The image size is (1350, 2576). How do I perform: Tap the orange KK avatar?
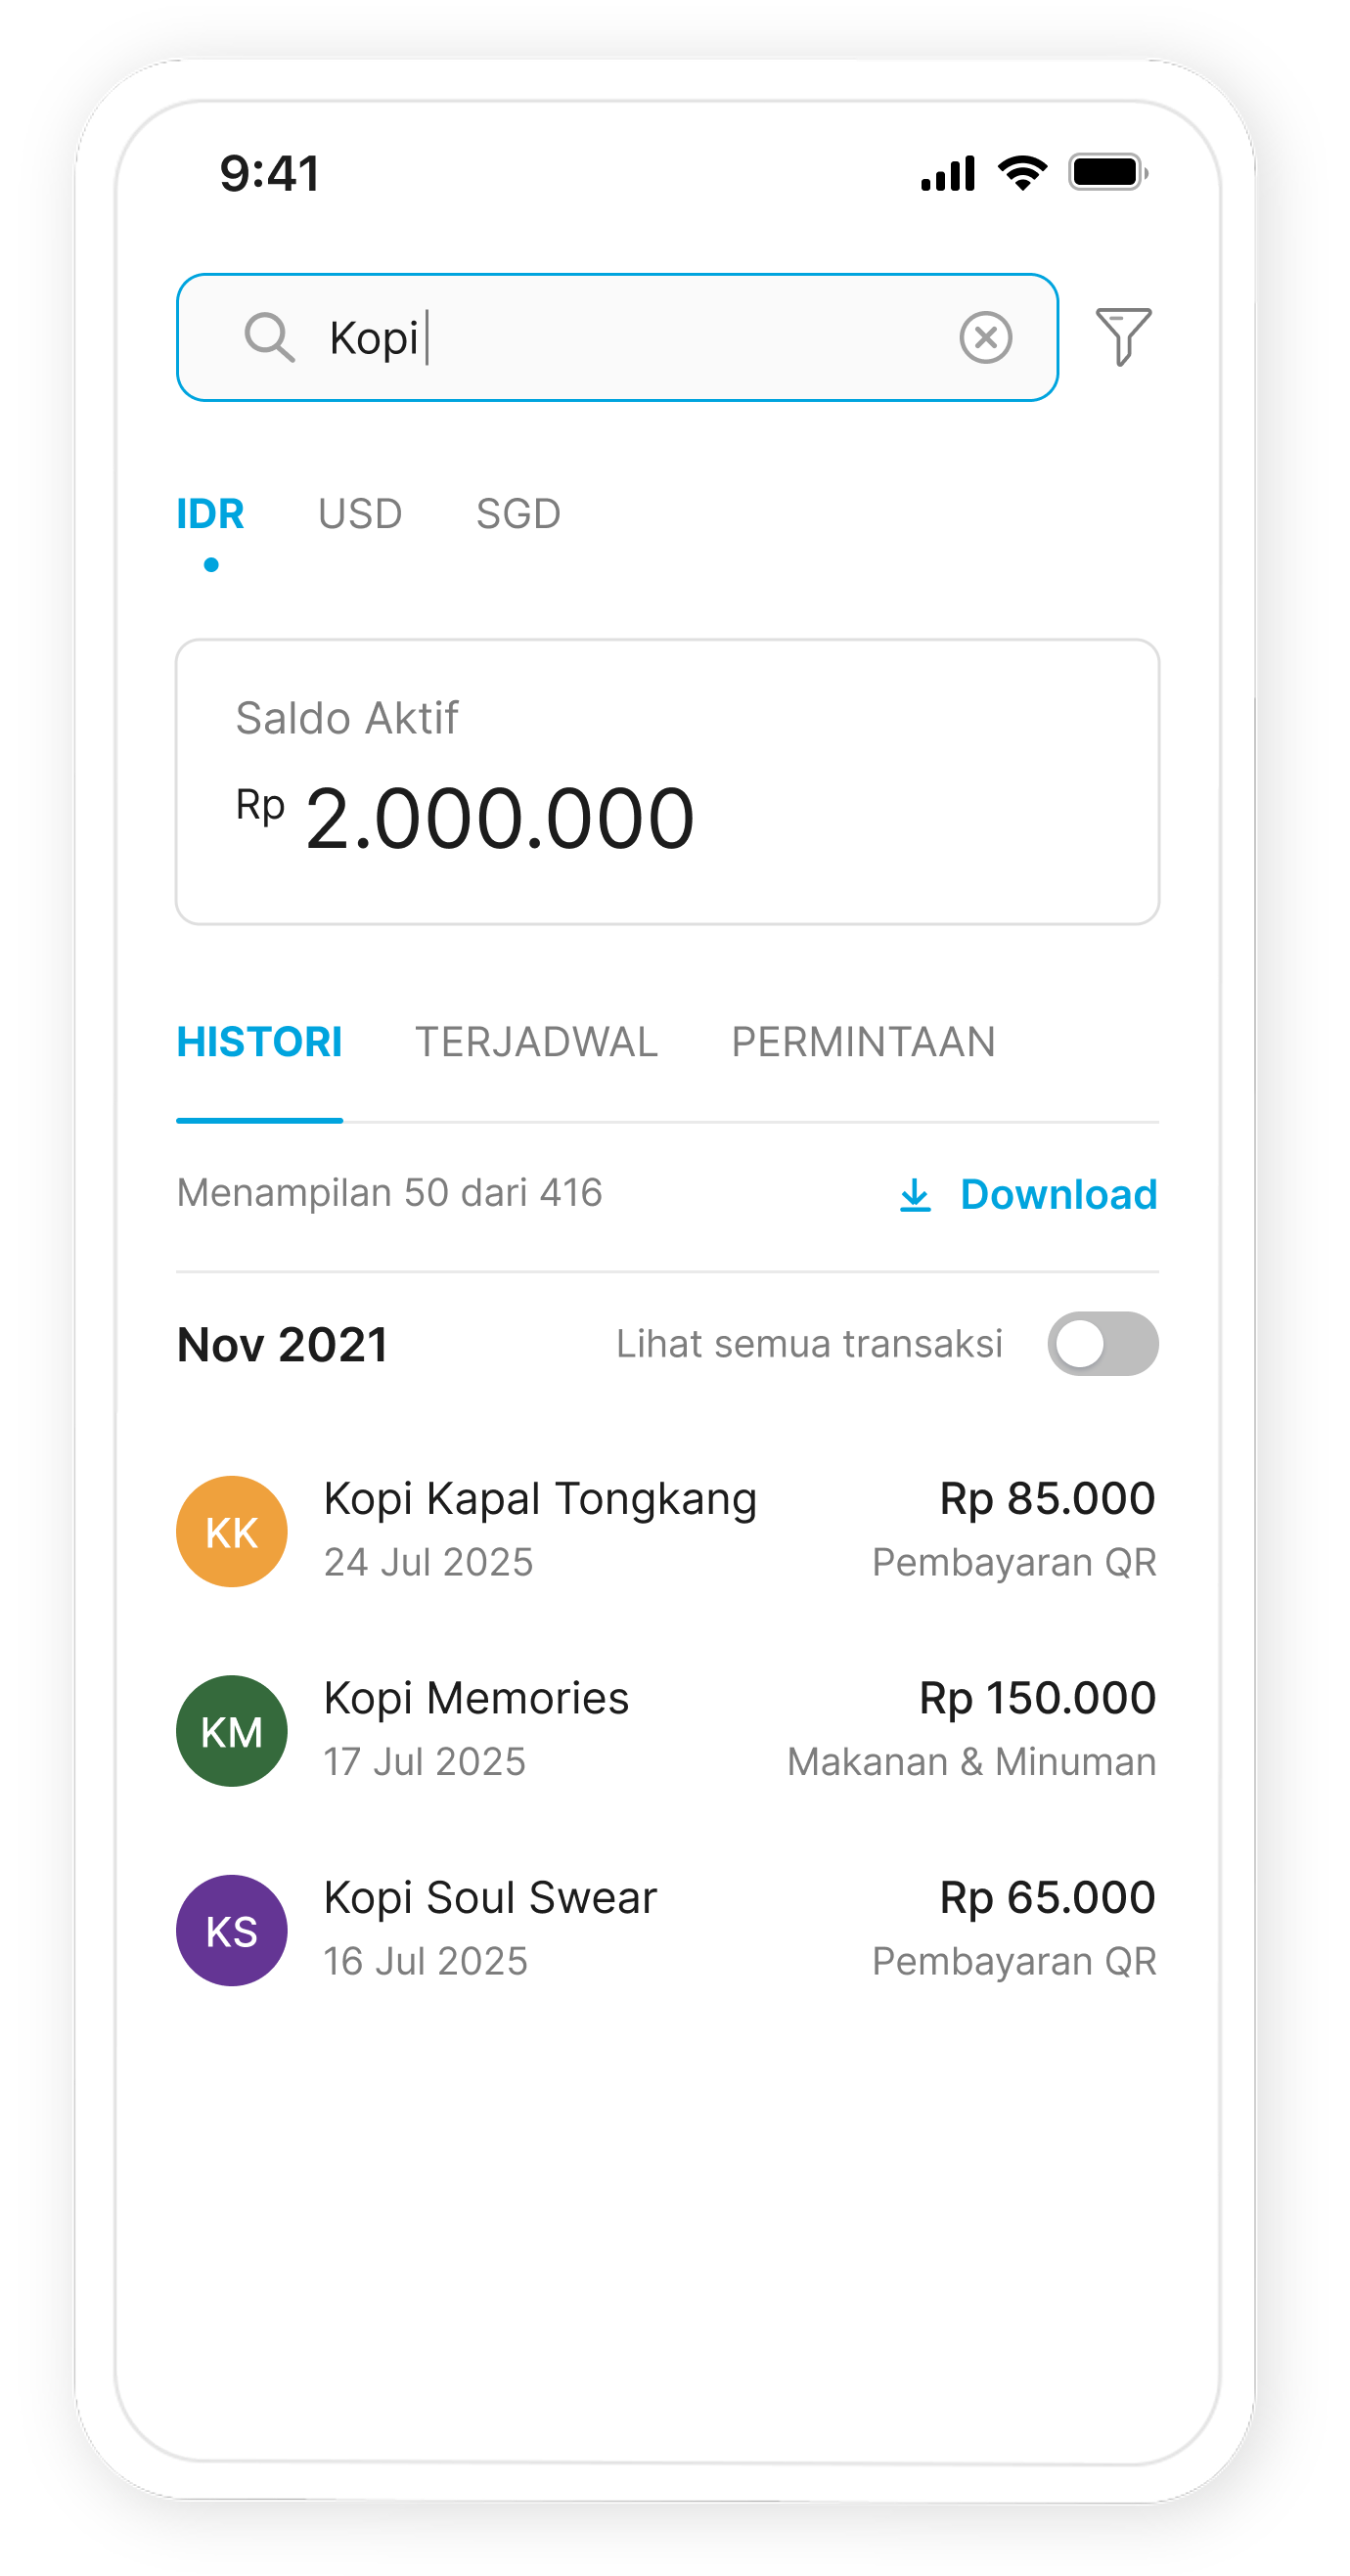tap(232, 1531)
